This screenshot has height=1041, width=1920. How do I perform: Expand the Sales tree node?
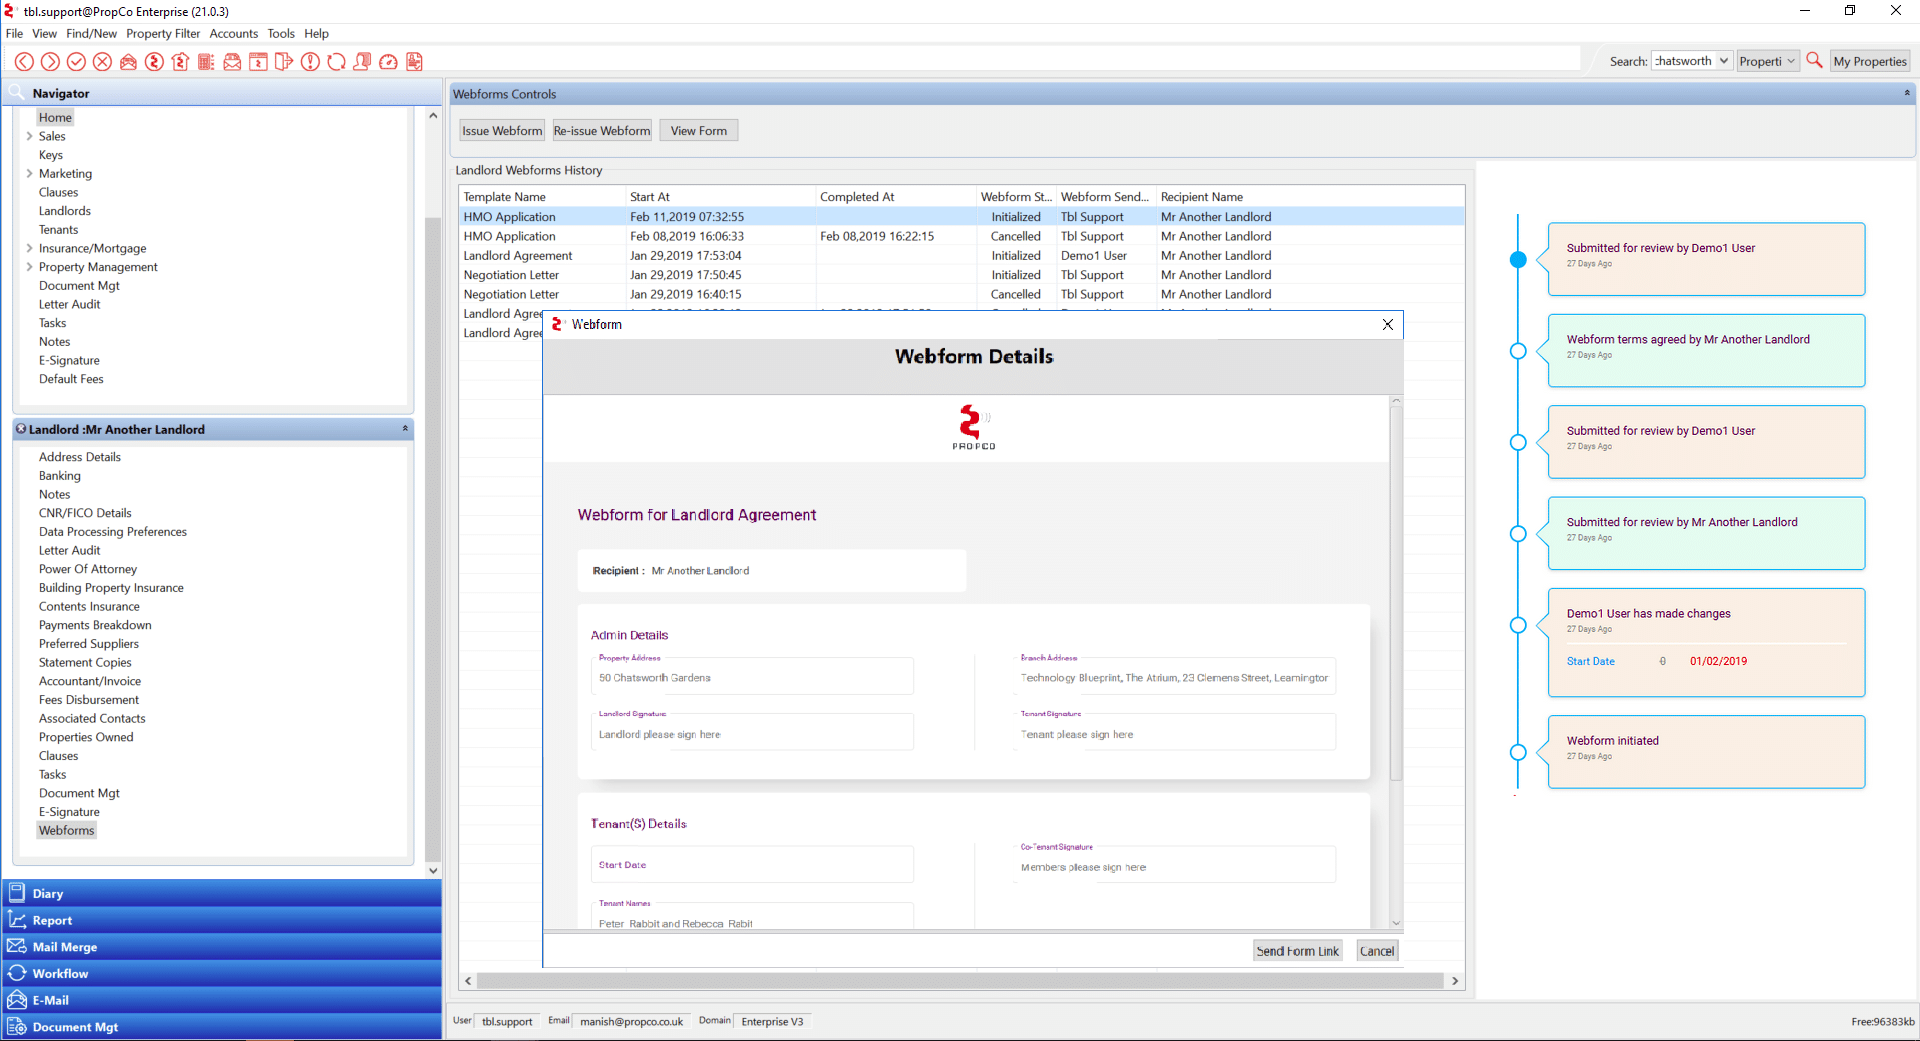click(29, 136)
